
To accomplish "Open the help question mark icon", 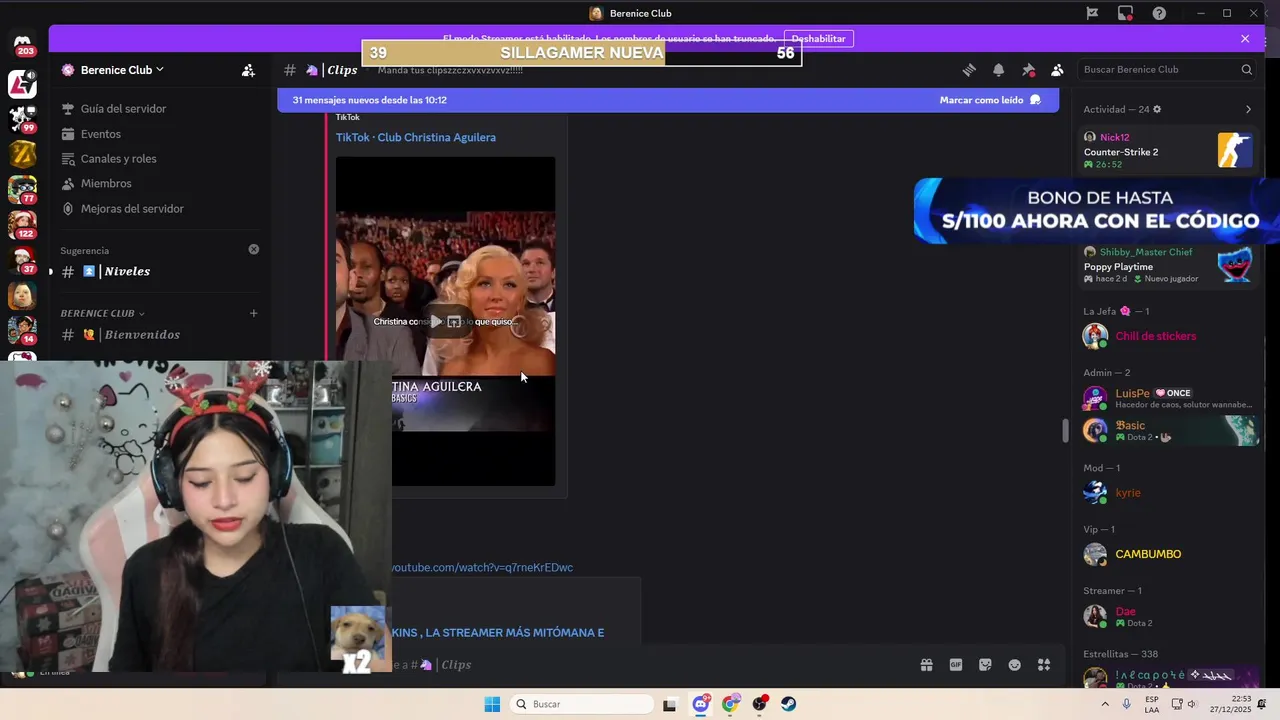I will tap(1159, 13).
